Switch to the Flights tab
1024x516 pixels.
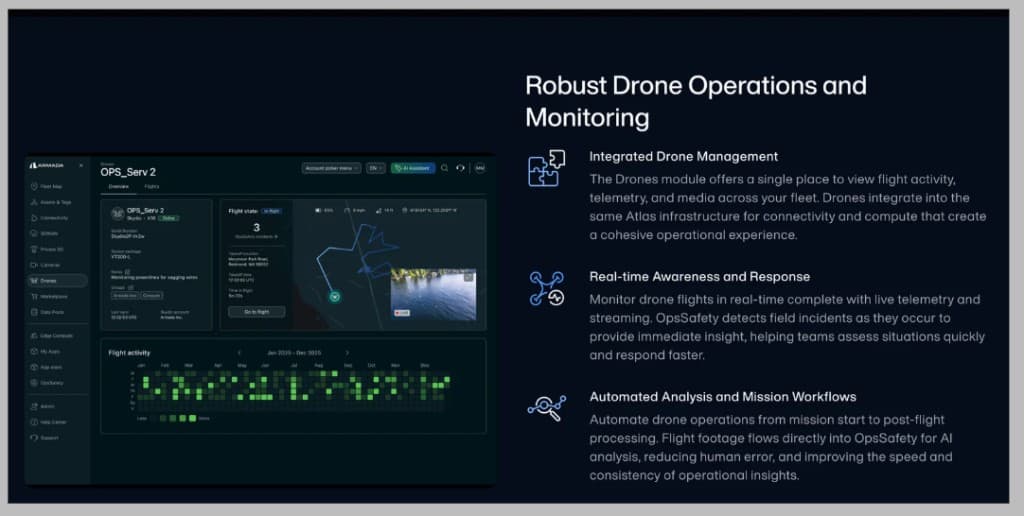pyautogui.click(x=152, y=187)
